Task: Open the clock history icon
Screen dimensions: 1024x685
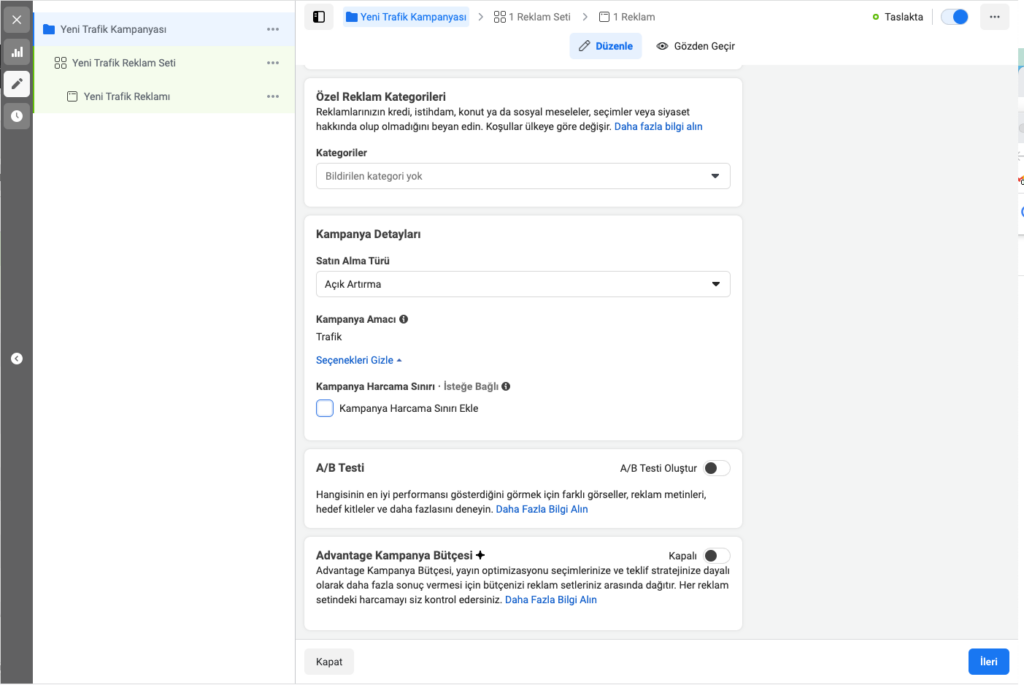Action: [16, 116]
